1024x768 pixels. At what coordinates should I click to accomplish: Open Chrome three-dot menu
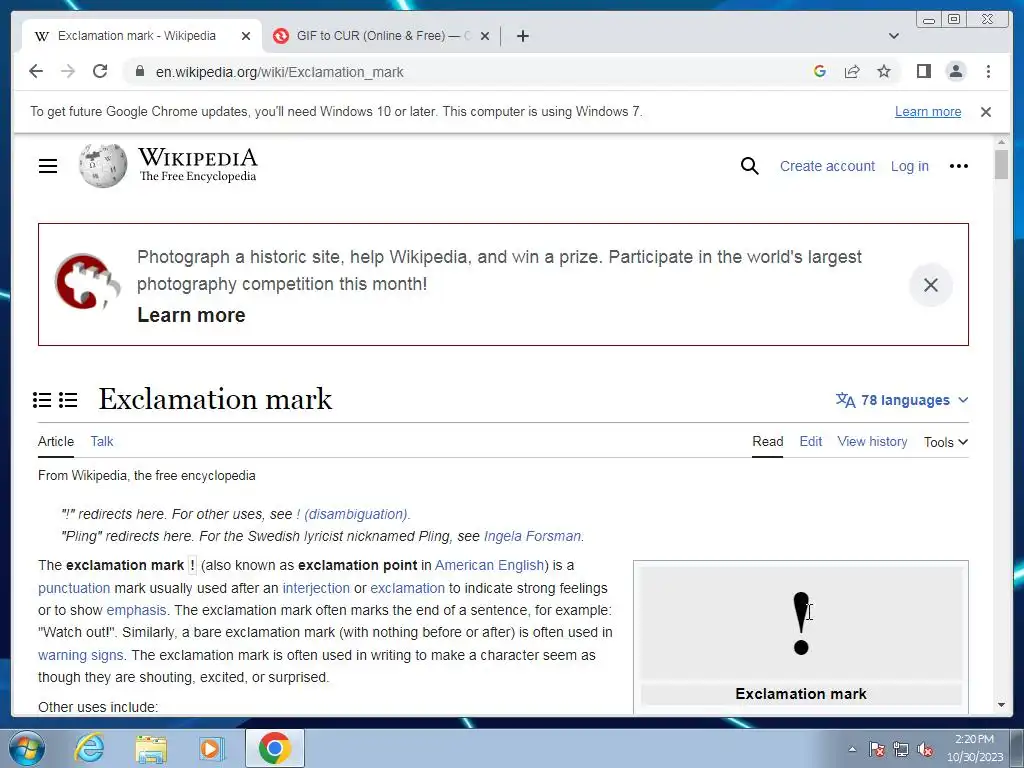click(988, 71)
